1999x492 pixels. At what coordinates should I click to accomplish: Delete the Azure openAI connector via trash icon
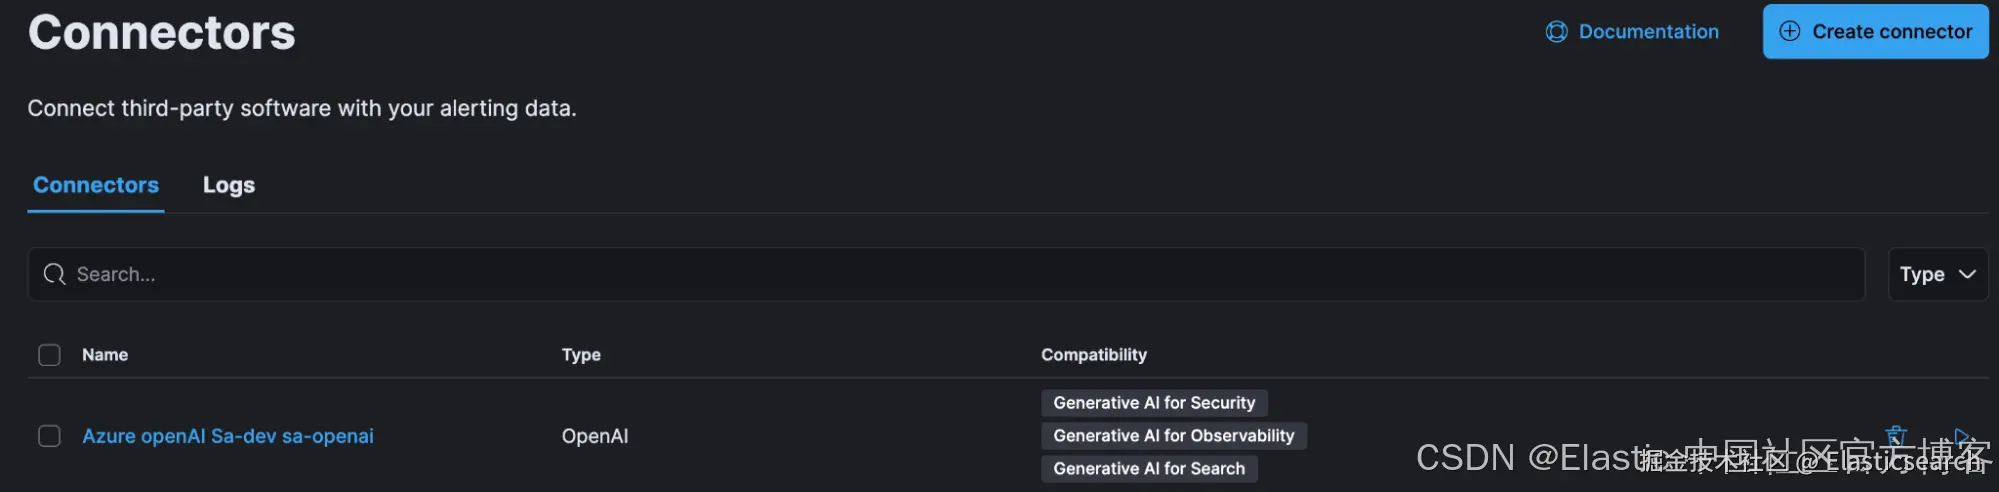[1896, 435]
